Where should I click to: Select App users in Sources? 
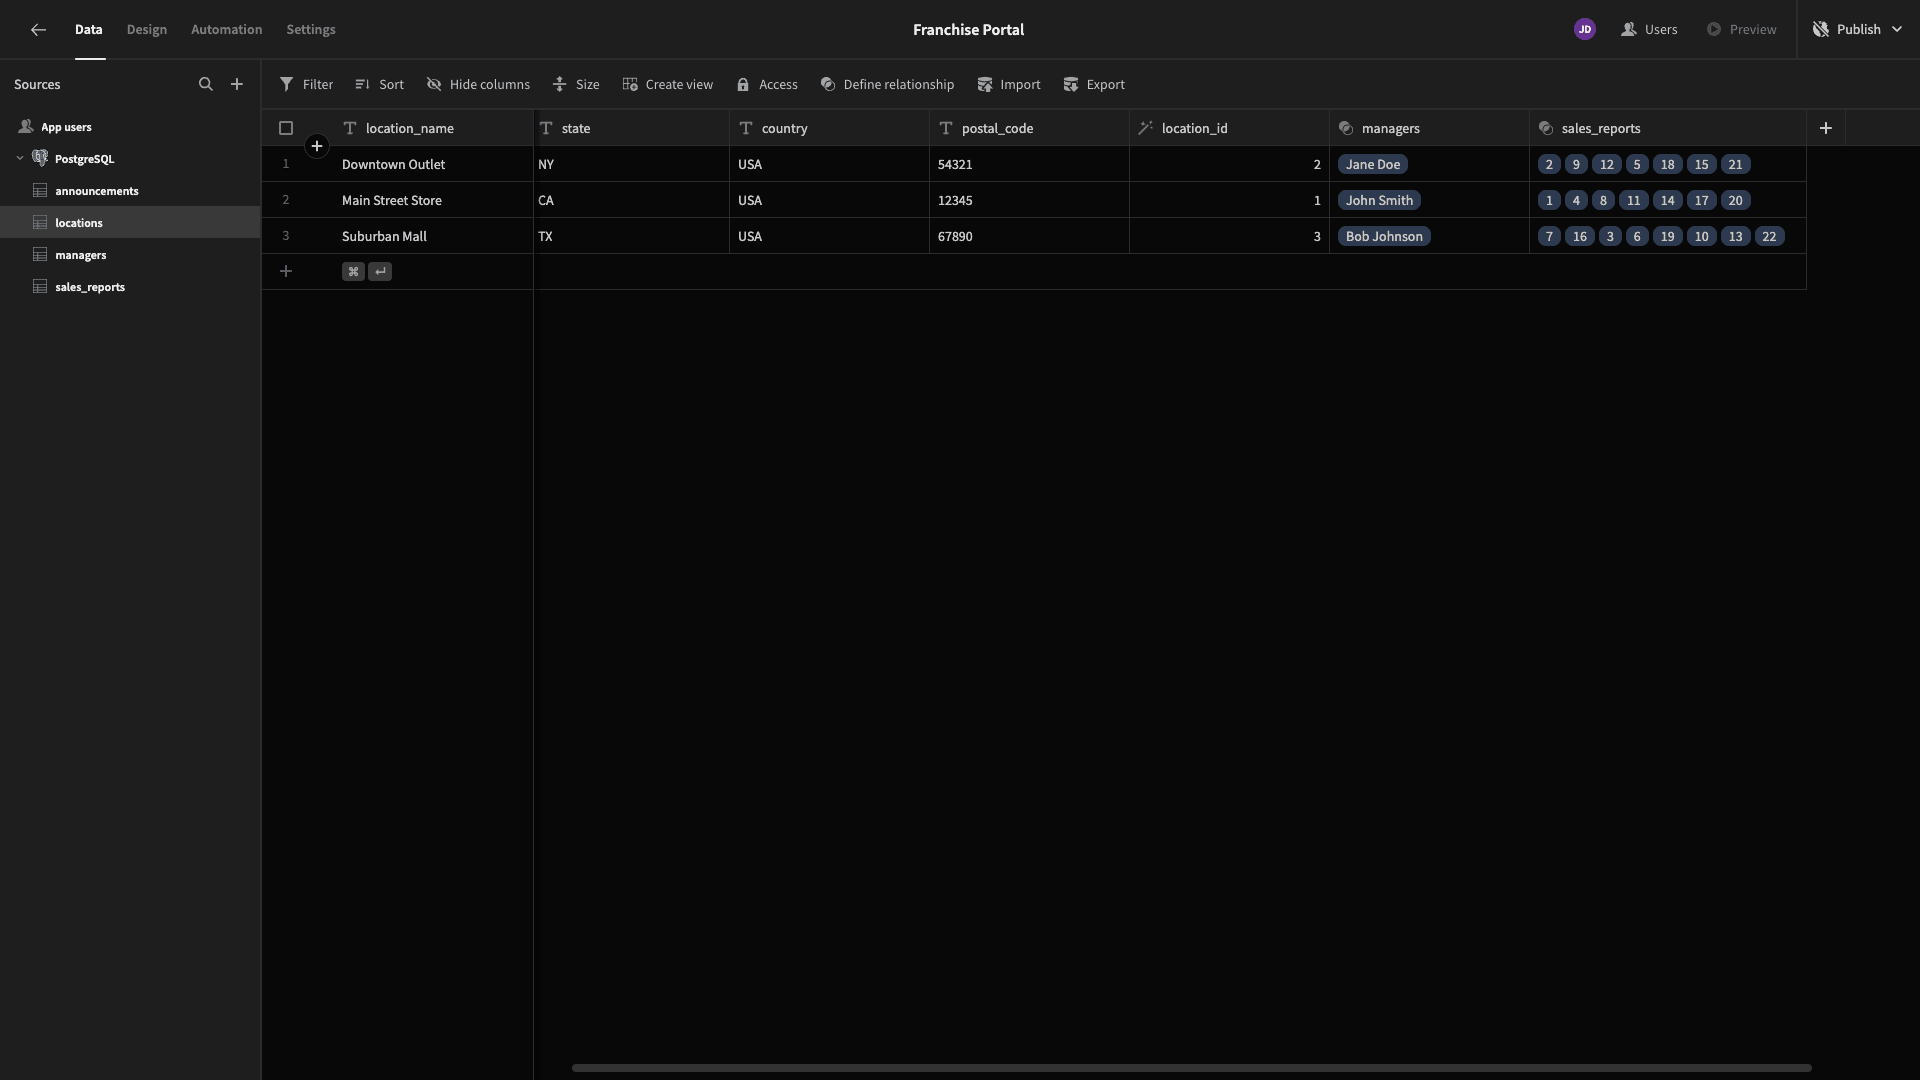point(130,127)
